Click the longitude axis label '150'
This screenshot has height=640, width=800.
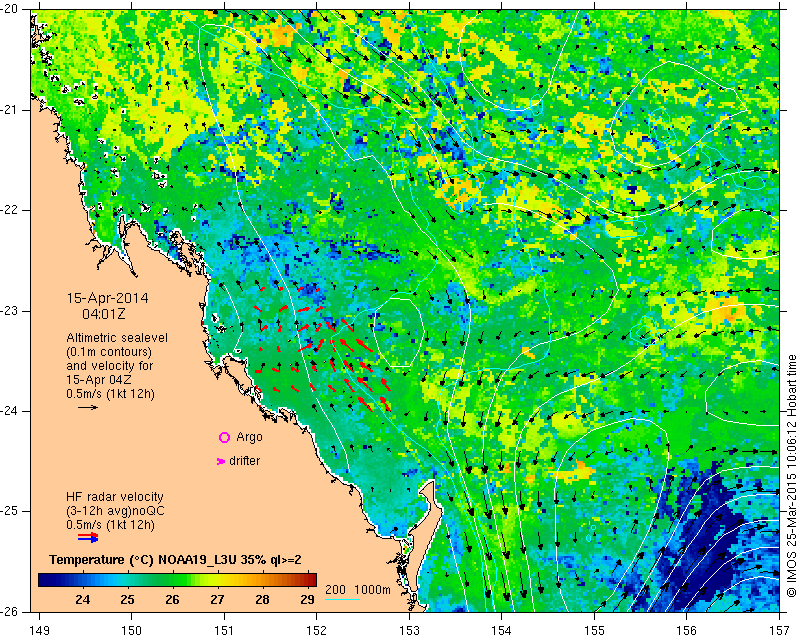click(x=132, y=630)
